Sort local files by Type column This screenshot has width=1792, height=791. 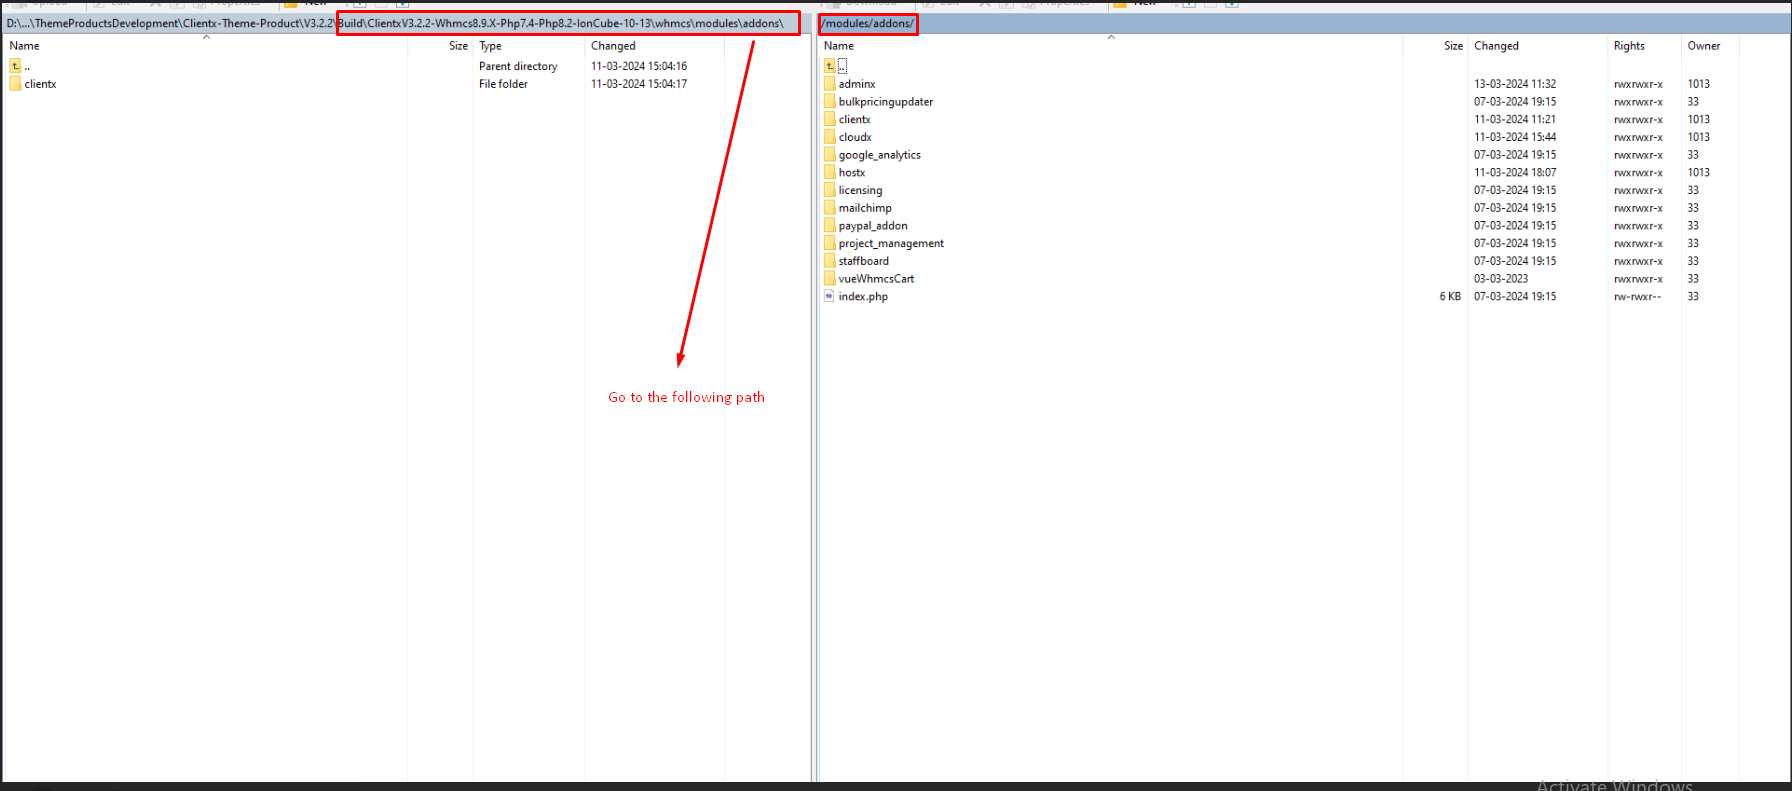click(x=490, y=46)
